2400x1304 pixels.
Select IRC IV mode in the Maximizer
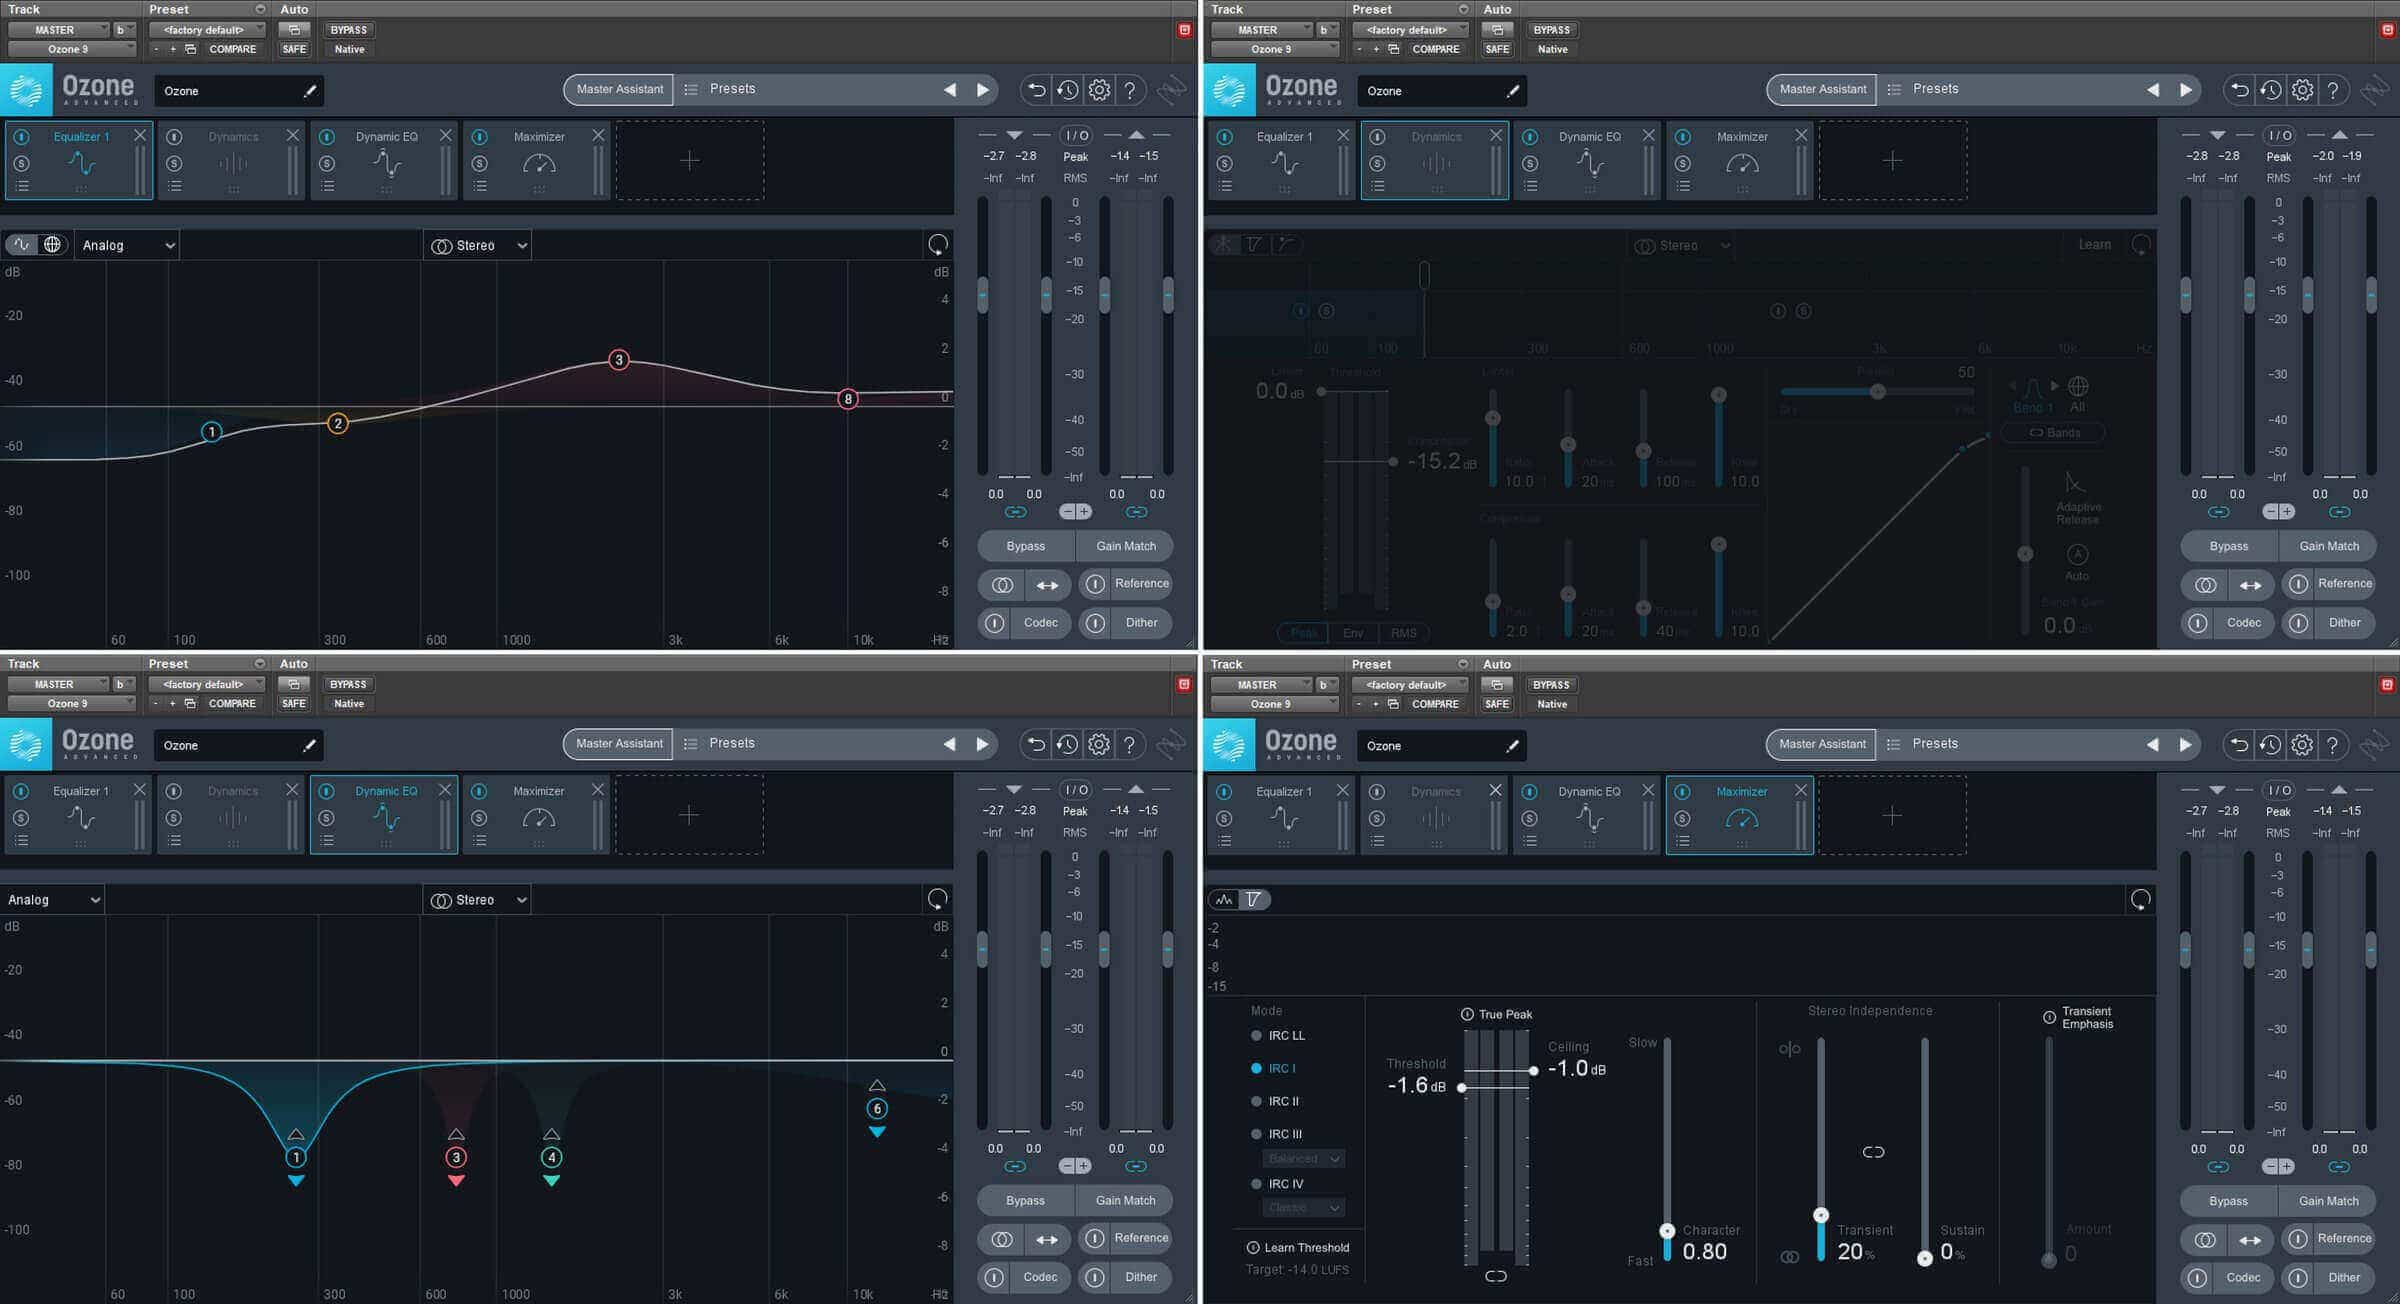(x=1277, y=1184)
